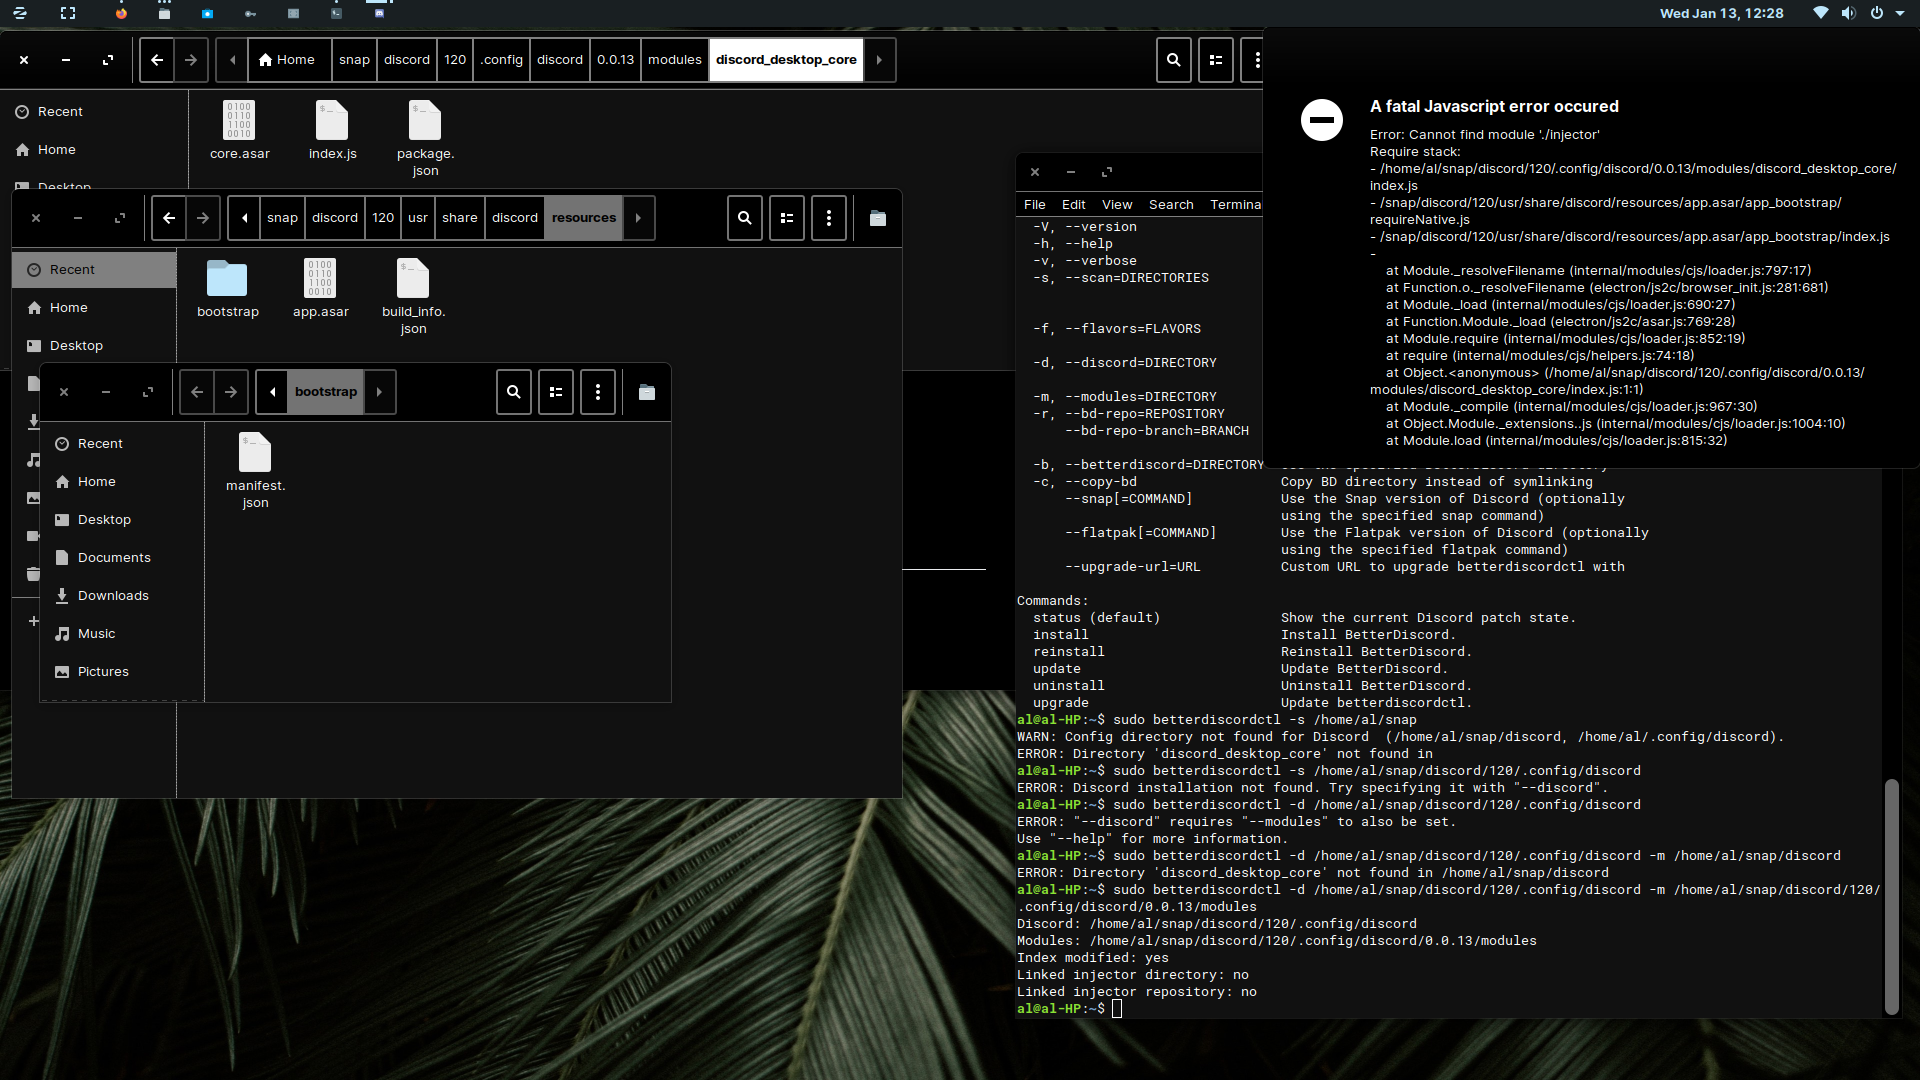Toggle list view in the discord_desktop_core window

point(1215,60)
